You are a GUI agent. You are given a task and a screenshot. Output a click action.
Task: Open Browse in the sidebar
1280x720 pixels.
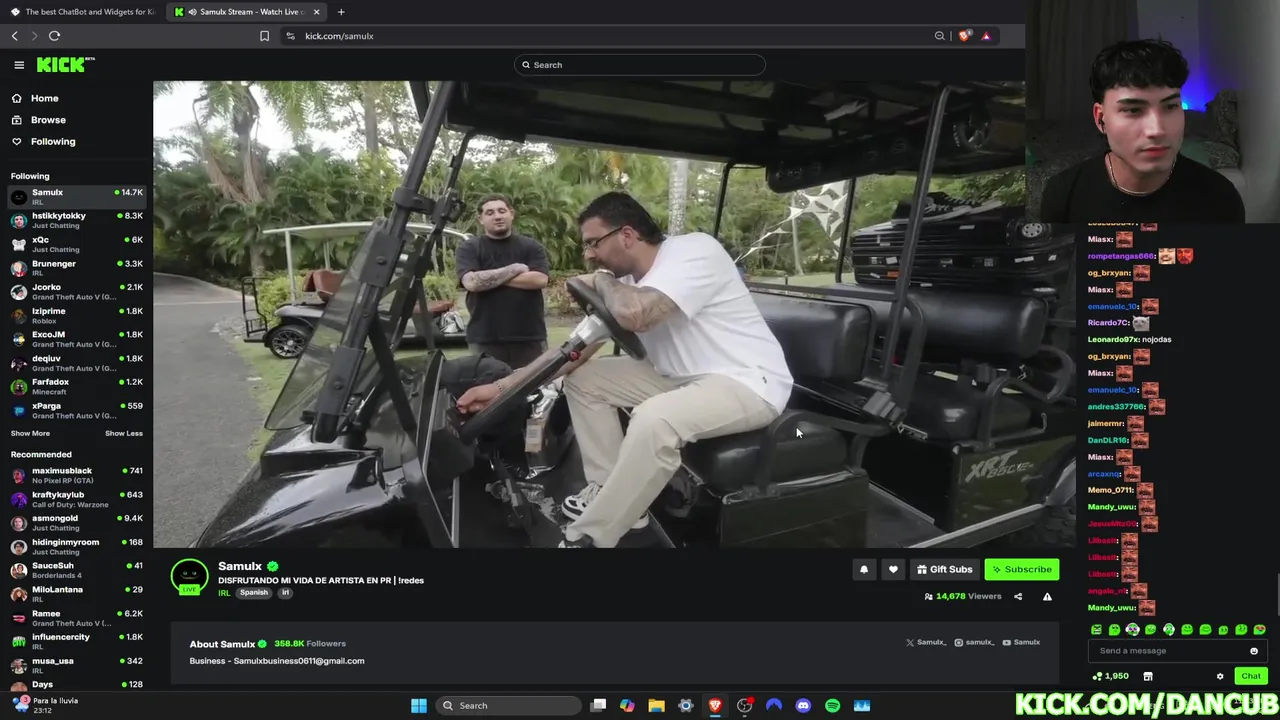coord(47,120)
